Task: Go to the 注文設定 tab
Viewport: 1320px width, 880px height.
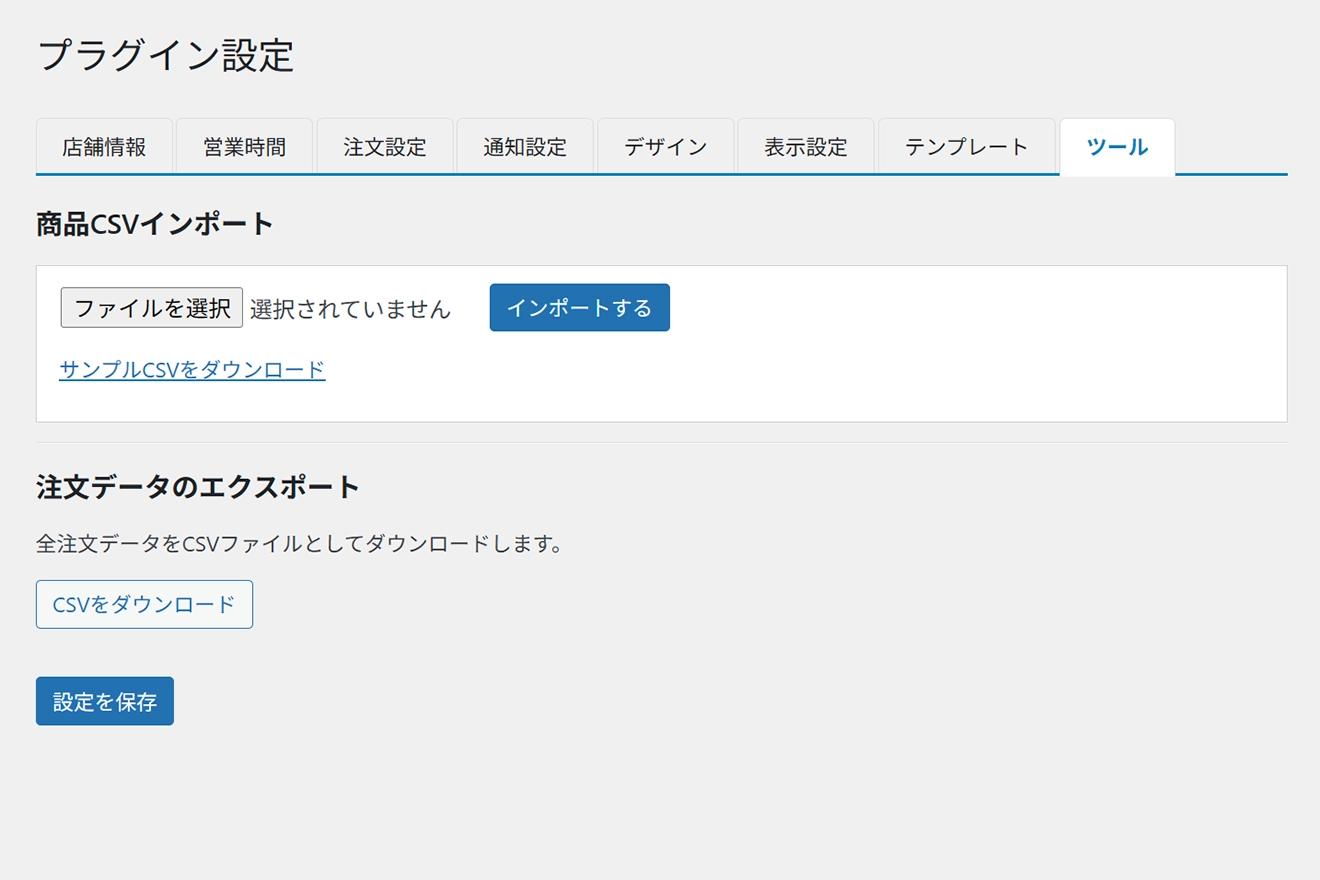Action: [x=385, y=147]
